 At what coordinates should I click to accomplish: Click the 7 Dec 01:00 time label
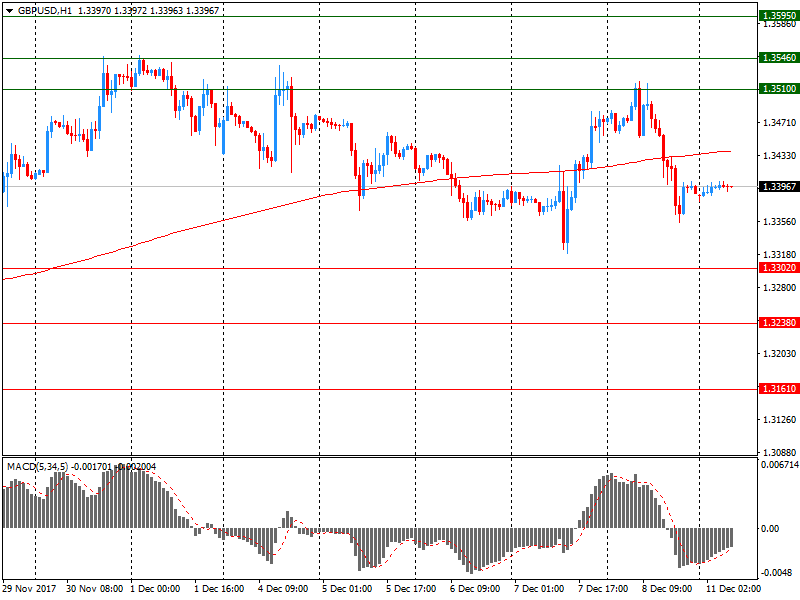pos(539,589)
